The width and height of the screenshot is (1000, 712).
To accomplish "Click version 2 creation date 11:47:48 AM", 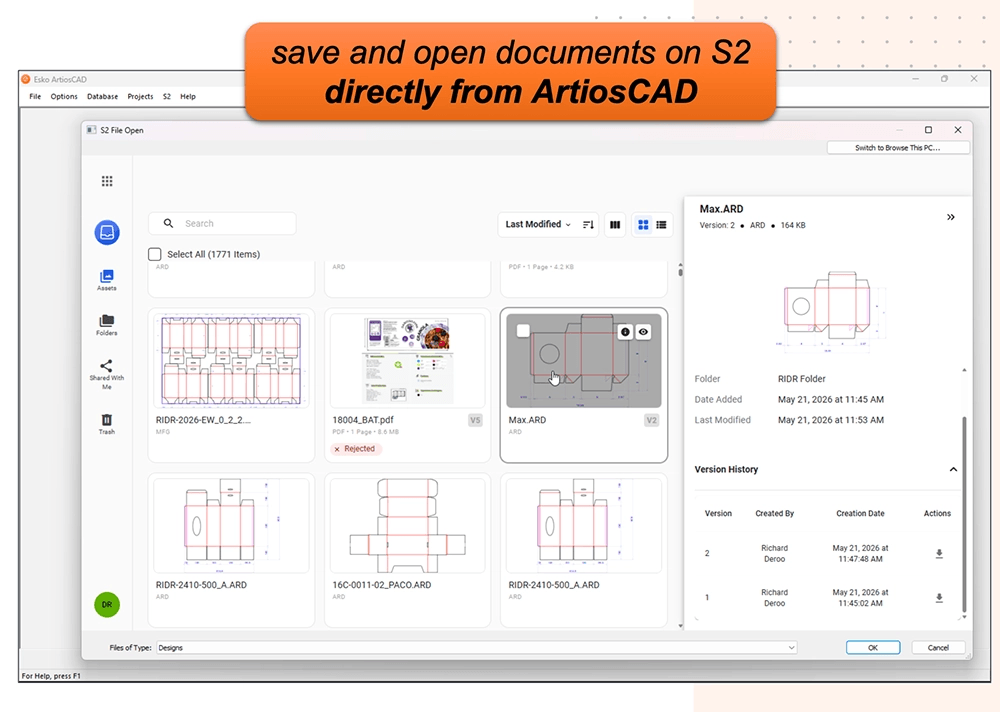I will pyautogui.click(x=860, y=553).
